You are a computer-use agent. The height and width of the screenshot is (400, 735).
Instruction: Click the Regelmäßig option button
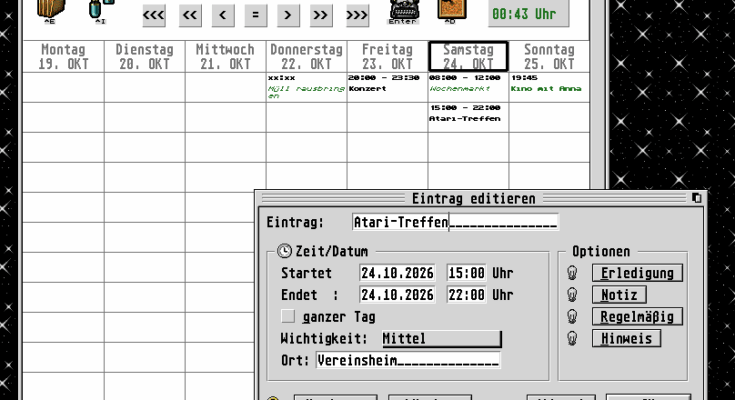637,317
